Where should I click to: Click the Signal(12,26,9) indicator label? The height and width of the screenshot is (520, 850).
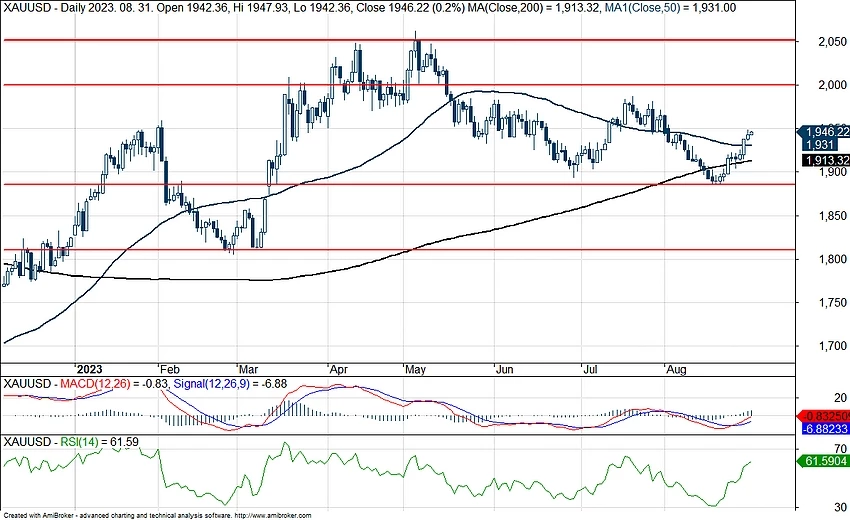click(x=211, y=384)
